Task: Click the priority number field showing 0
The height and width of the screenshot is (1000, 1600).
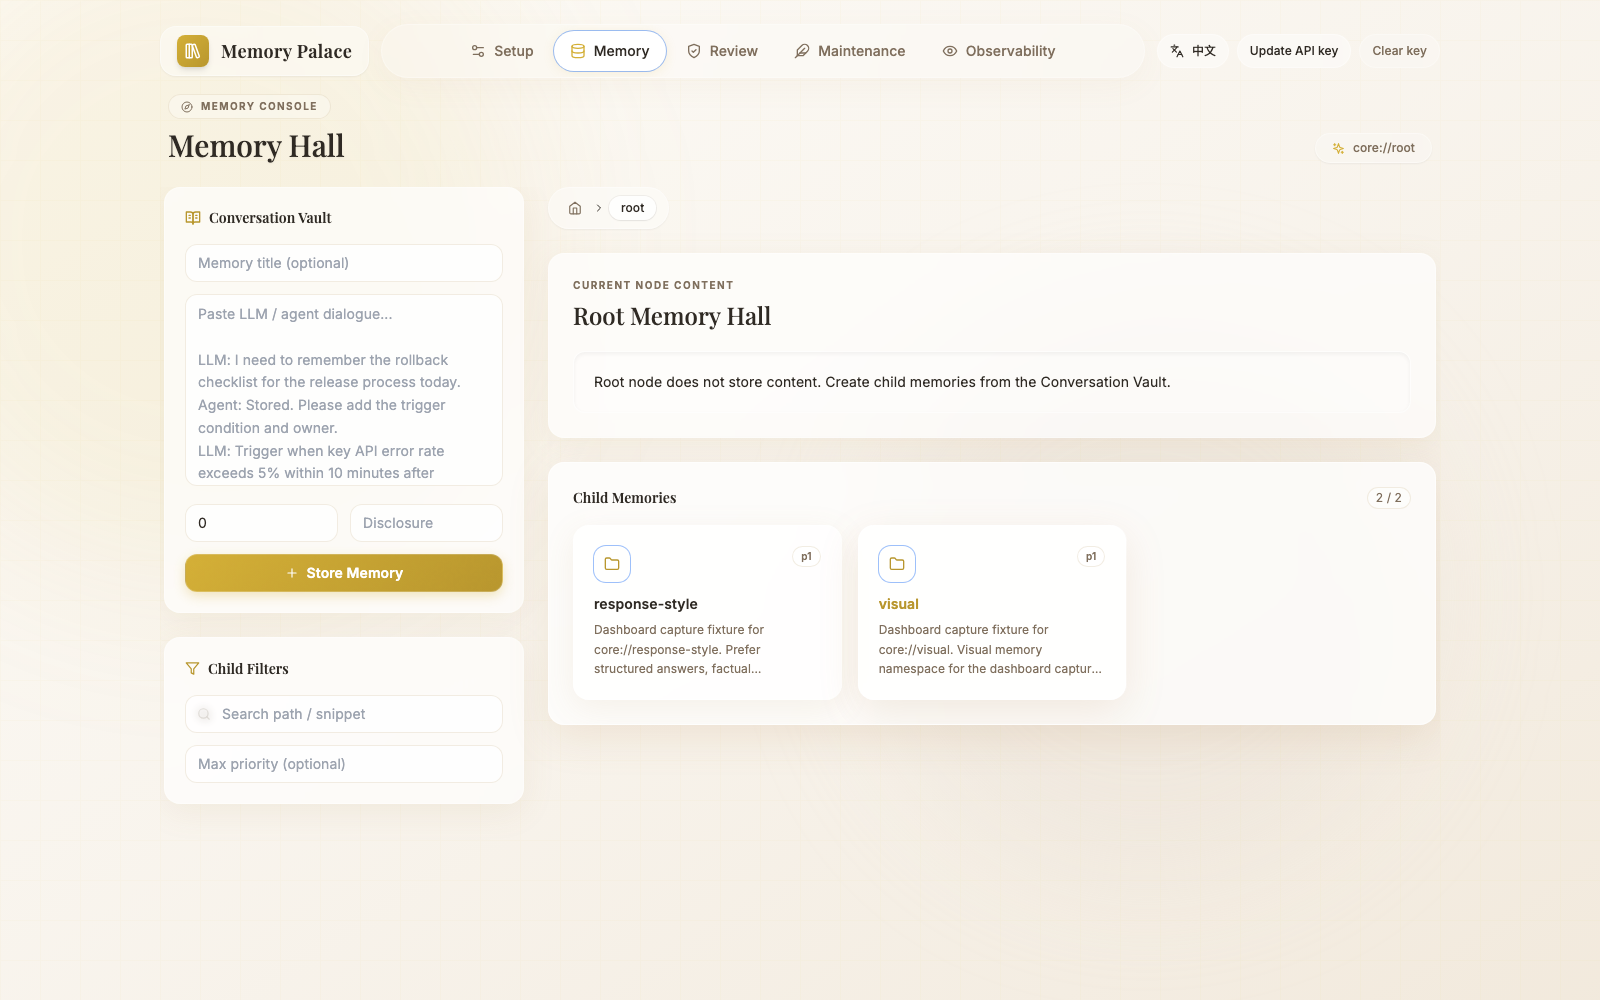Action: pos(261,523)
